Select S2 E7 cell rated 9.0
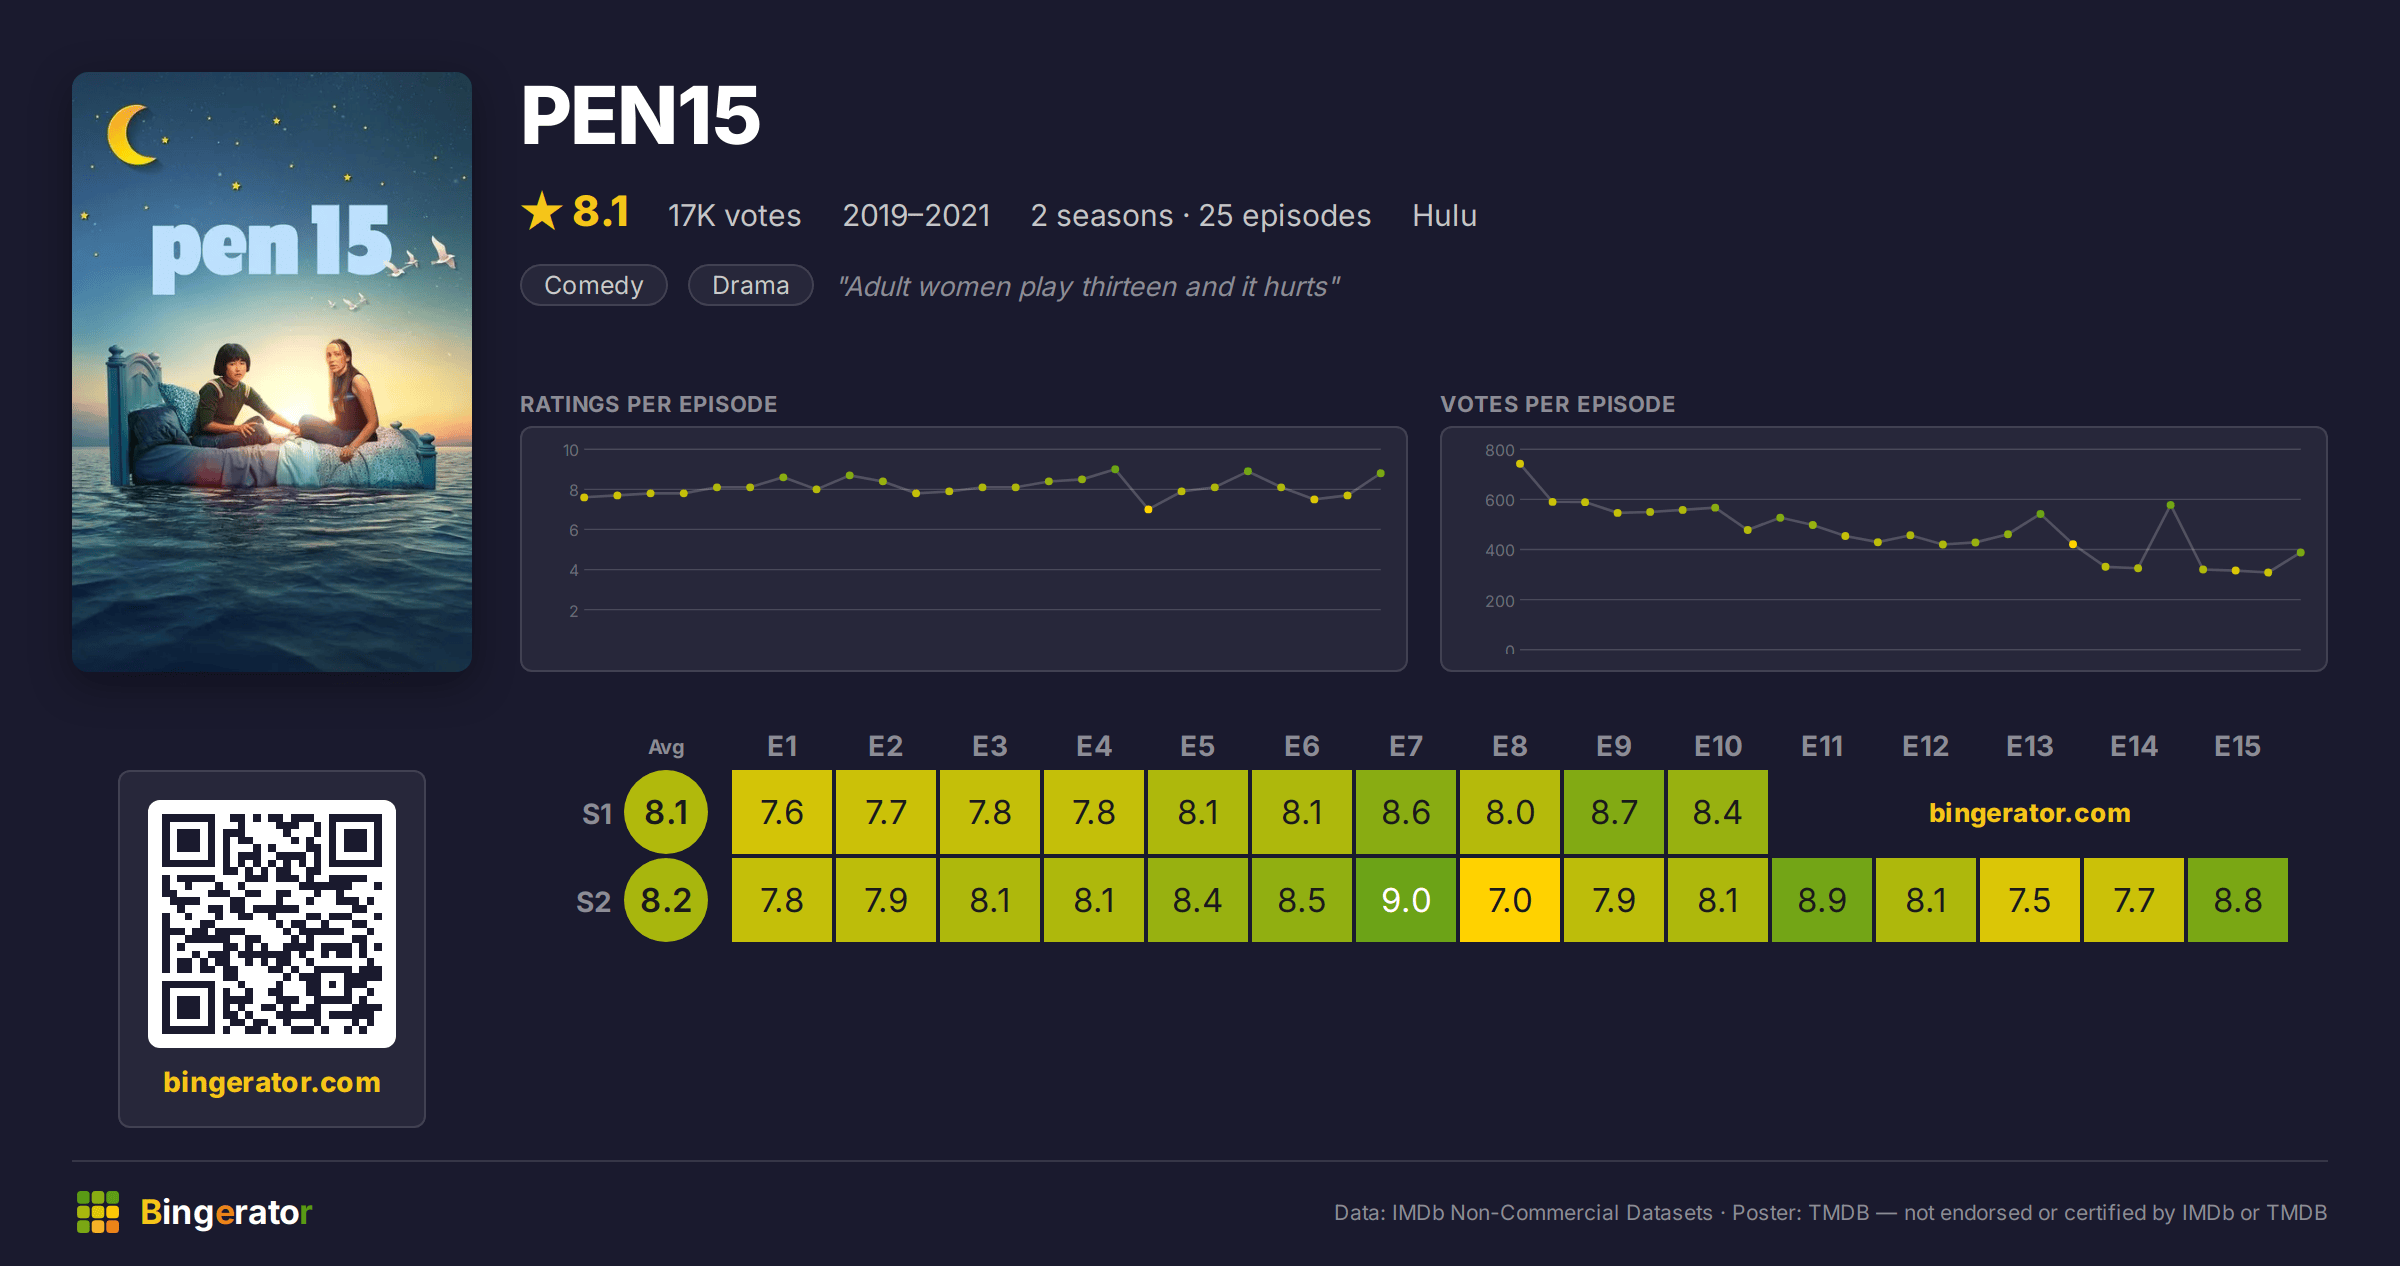Screen dimensions: 2400x1266 coord(1406,900)
